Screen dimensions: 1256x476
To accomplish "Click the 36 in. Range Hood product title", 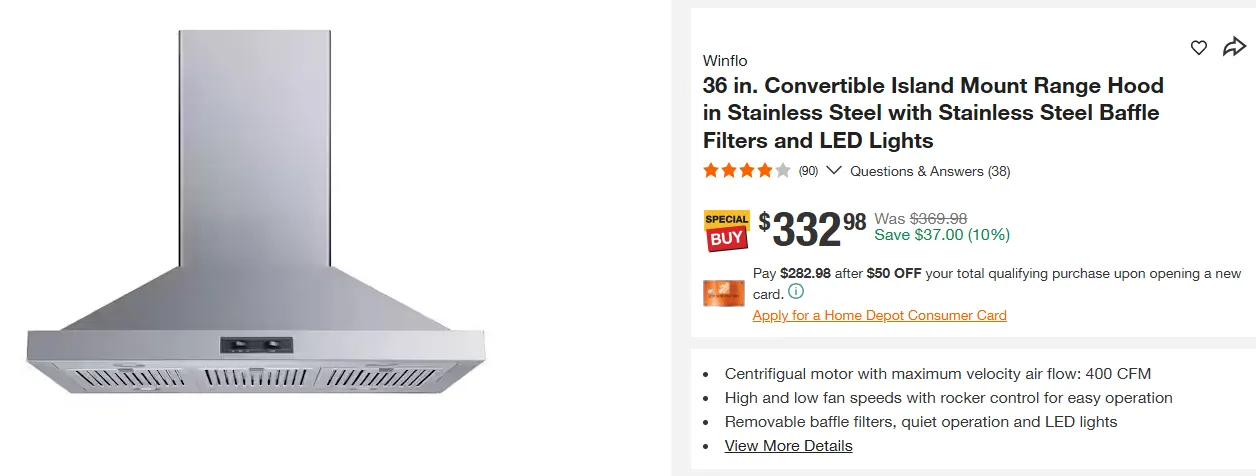I will (x=933, y=113).
